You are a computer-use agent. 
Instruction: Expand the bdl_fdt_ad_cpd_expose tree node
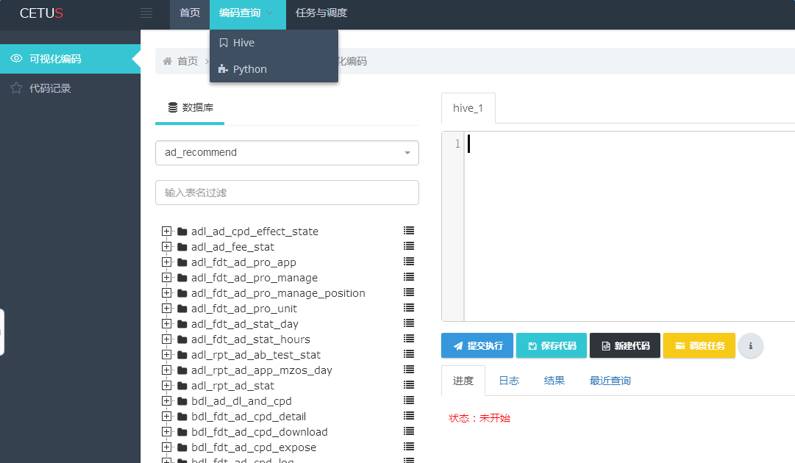tap(166, 447)
